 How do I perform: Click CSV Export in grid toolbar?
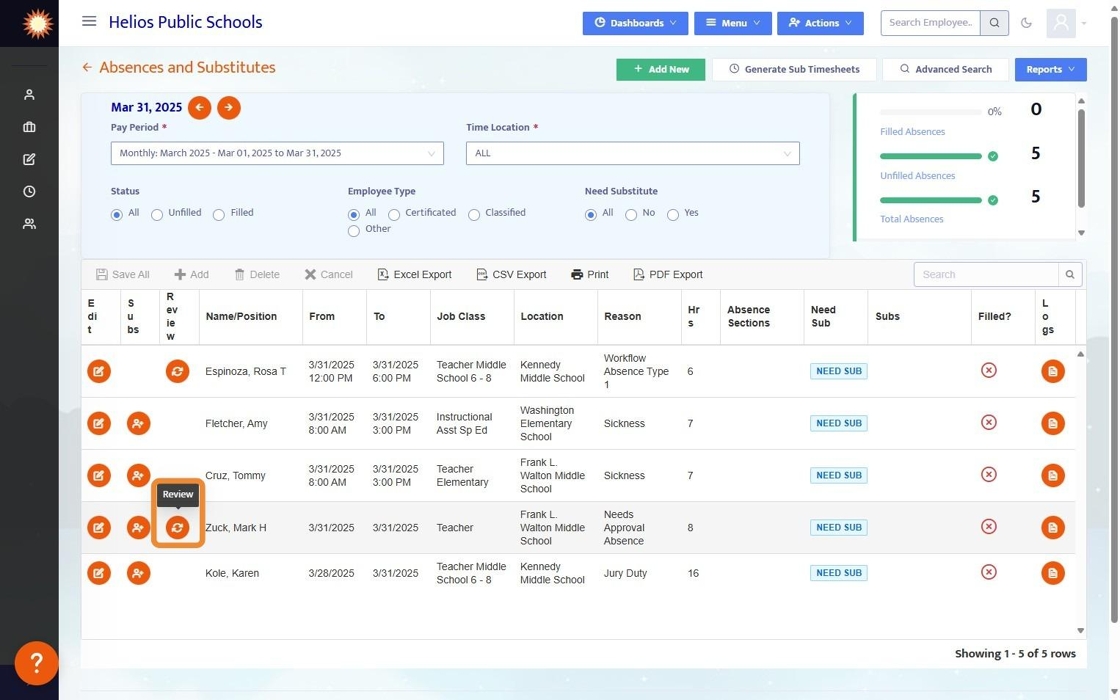click(511, 274)
